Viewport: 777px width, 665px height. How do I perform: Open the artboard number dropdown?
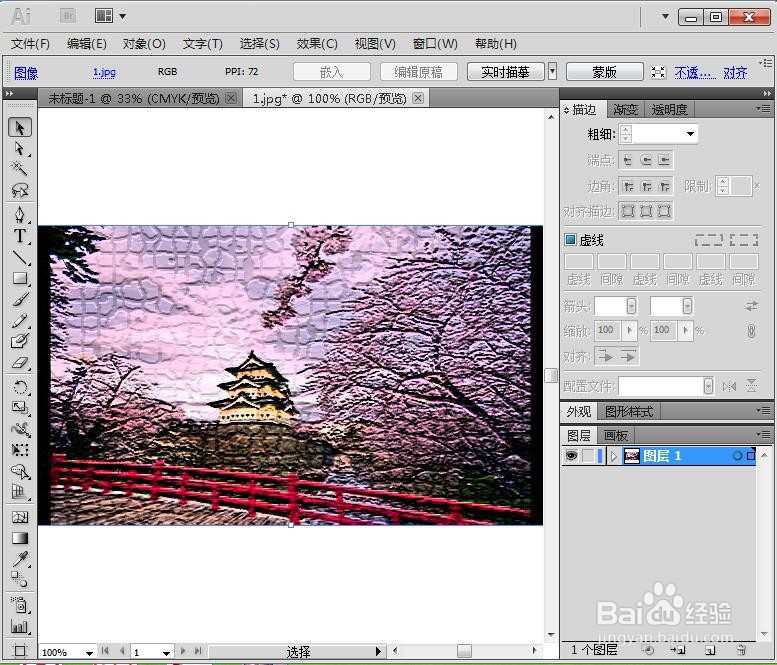point(166,653)
